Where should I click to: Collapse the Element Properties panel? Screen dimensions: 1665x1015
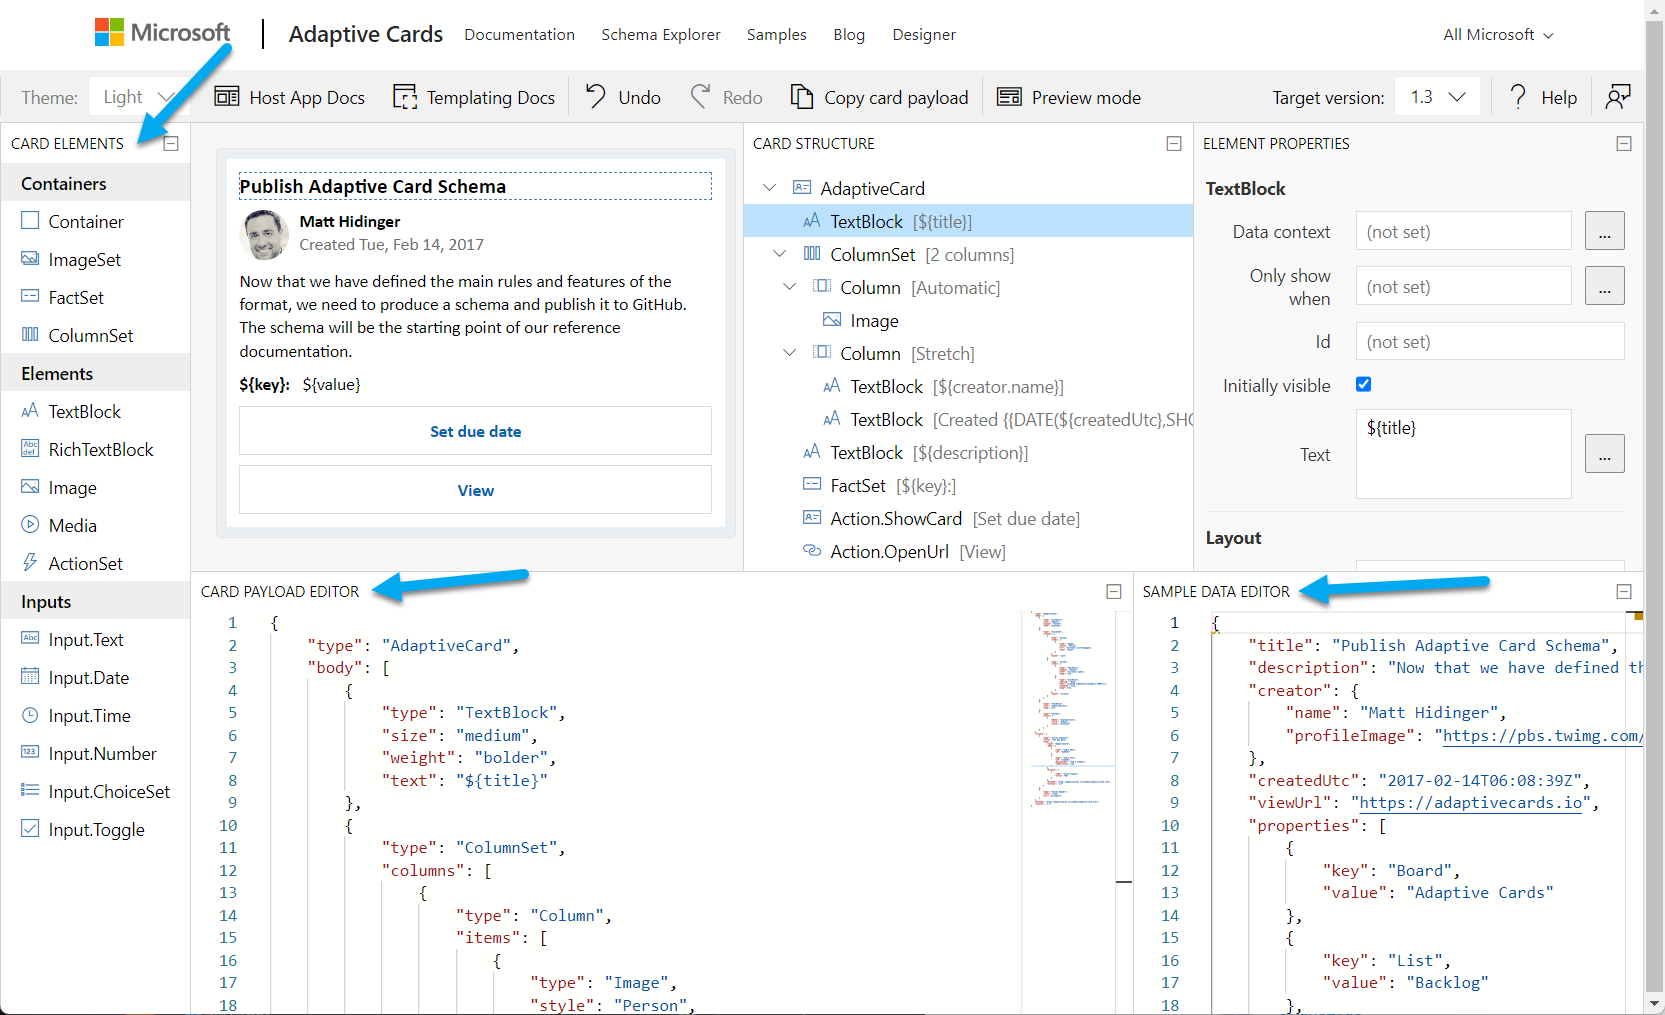(1624, 144)
